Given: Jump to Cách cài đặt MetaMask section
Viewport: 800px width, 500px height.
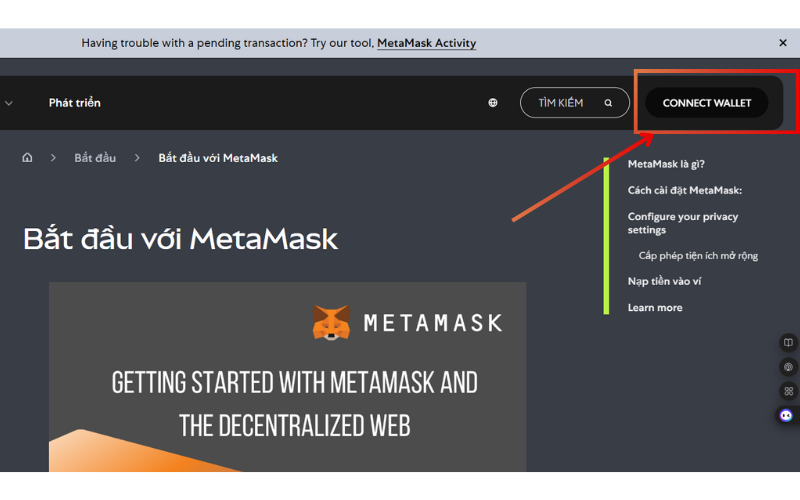Looking at the screenshot, I should (x=685, y=190).
